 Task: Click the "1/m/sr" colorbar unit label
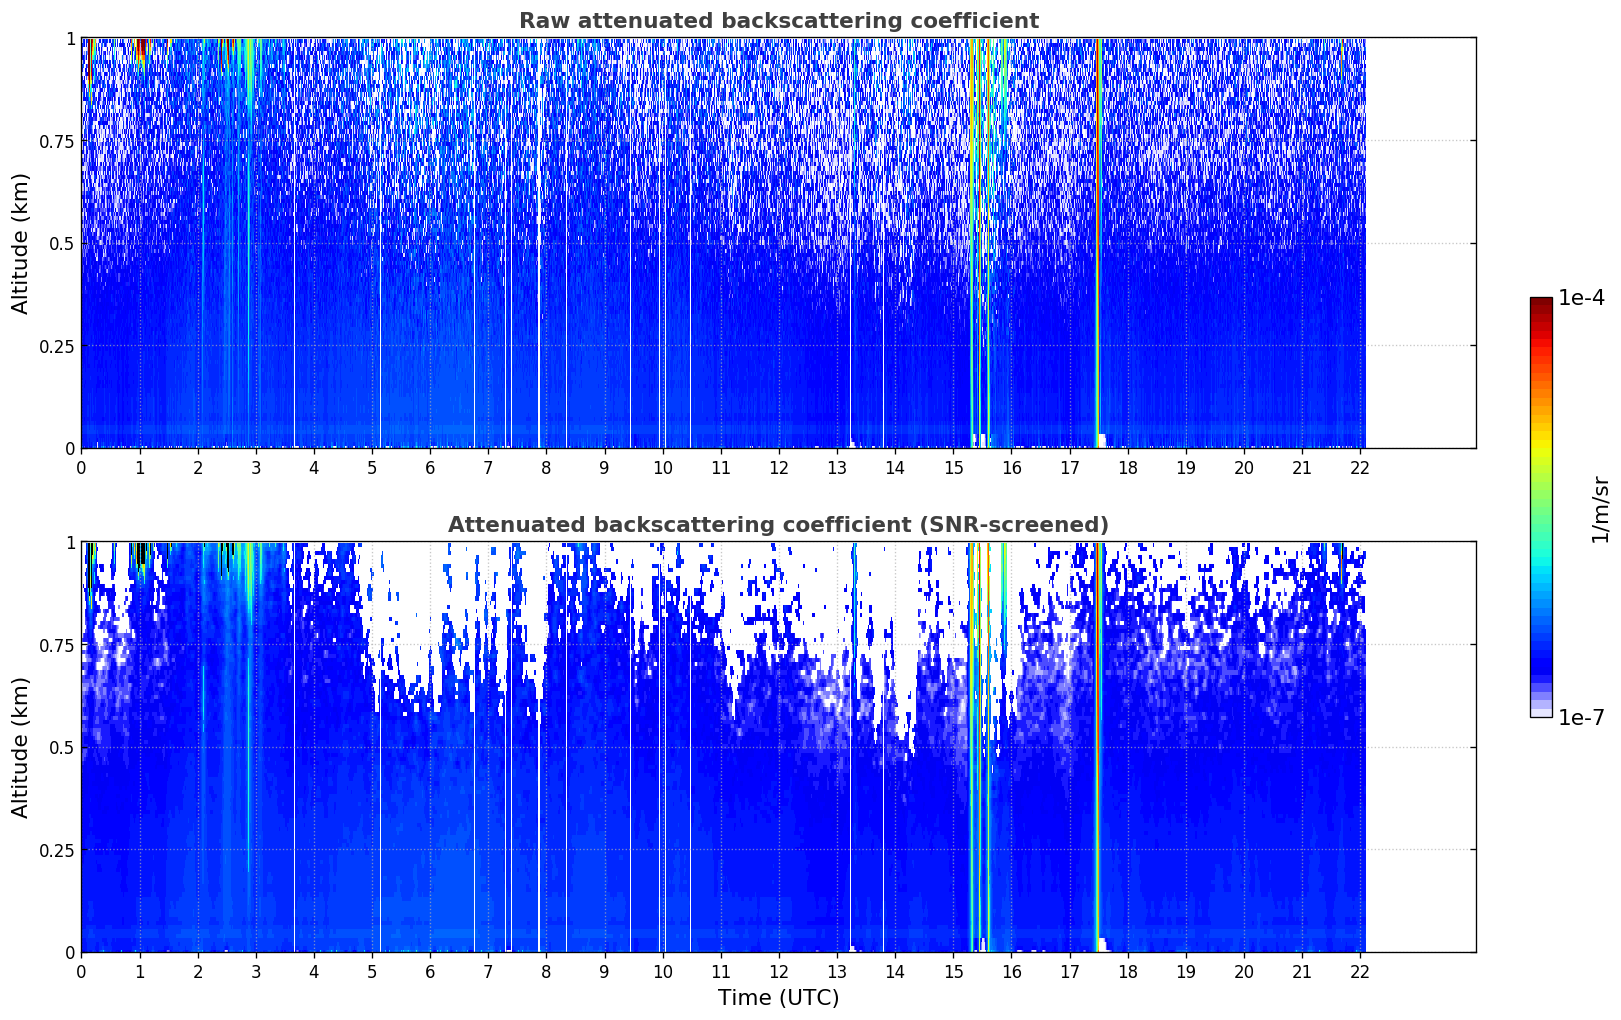[1600, 509]
